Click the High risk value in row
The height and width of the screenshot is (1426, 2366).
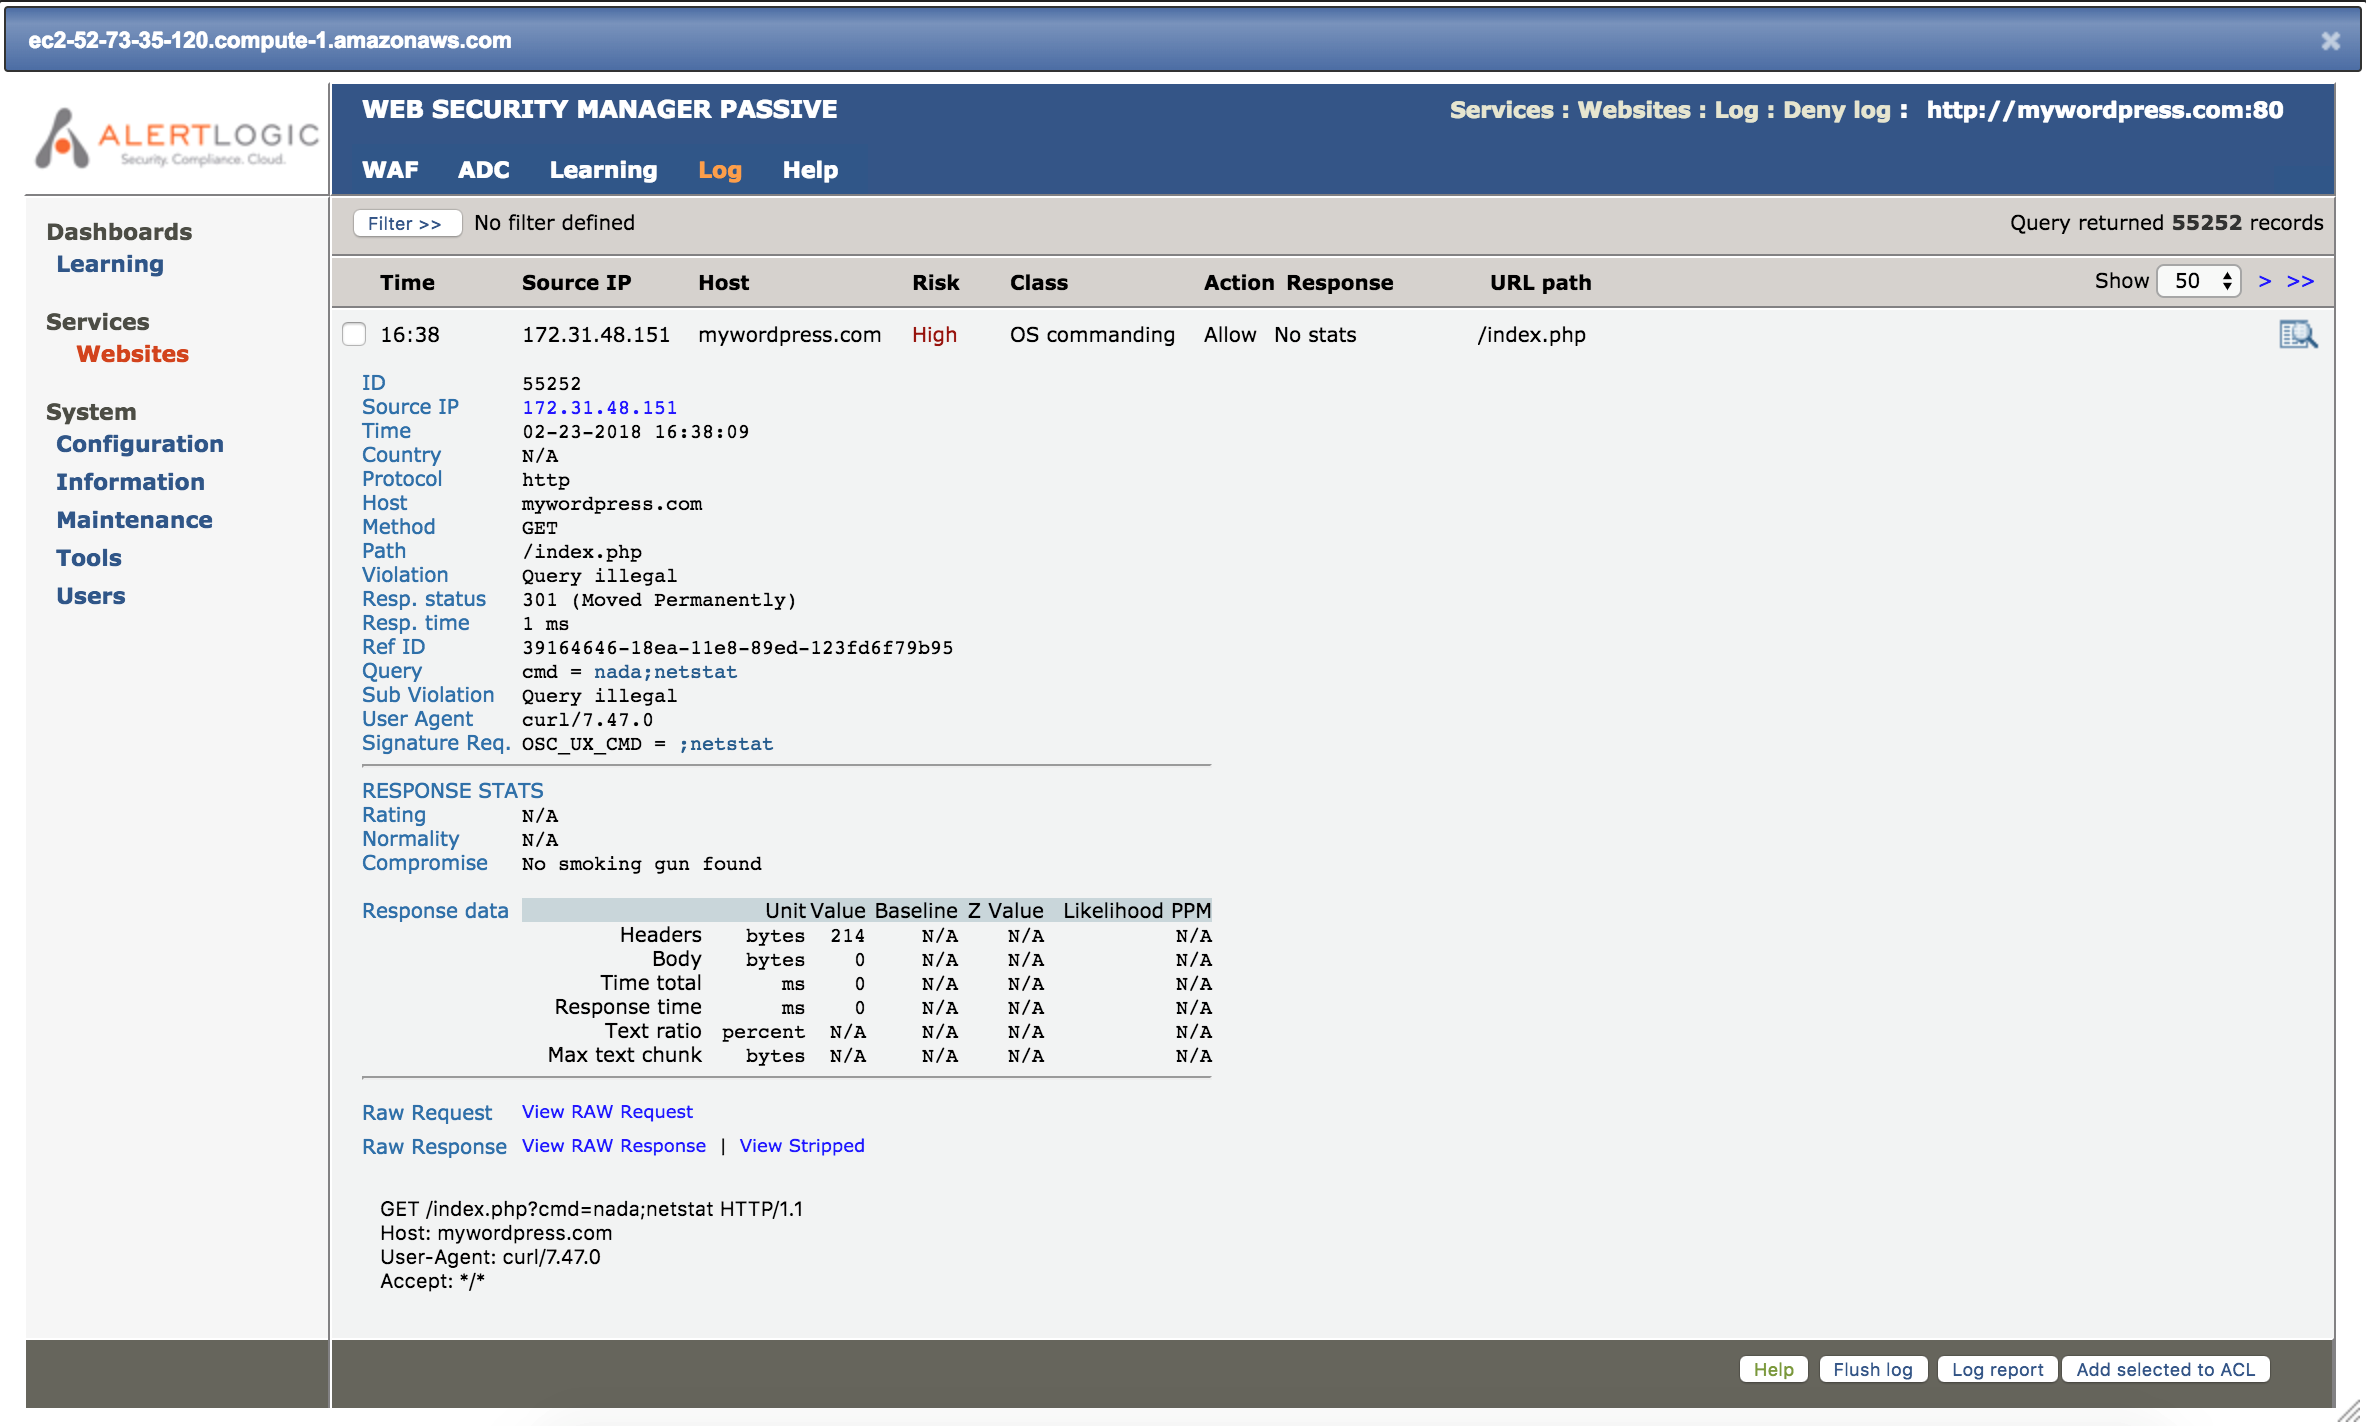pyautogui.click(x=934, y=335)
